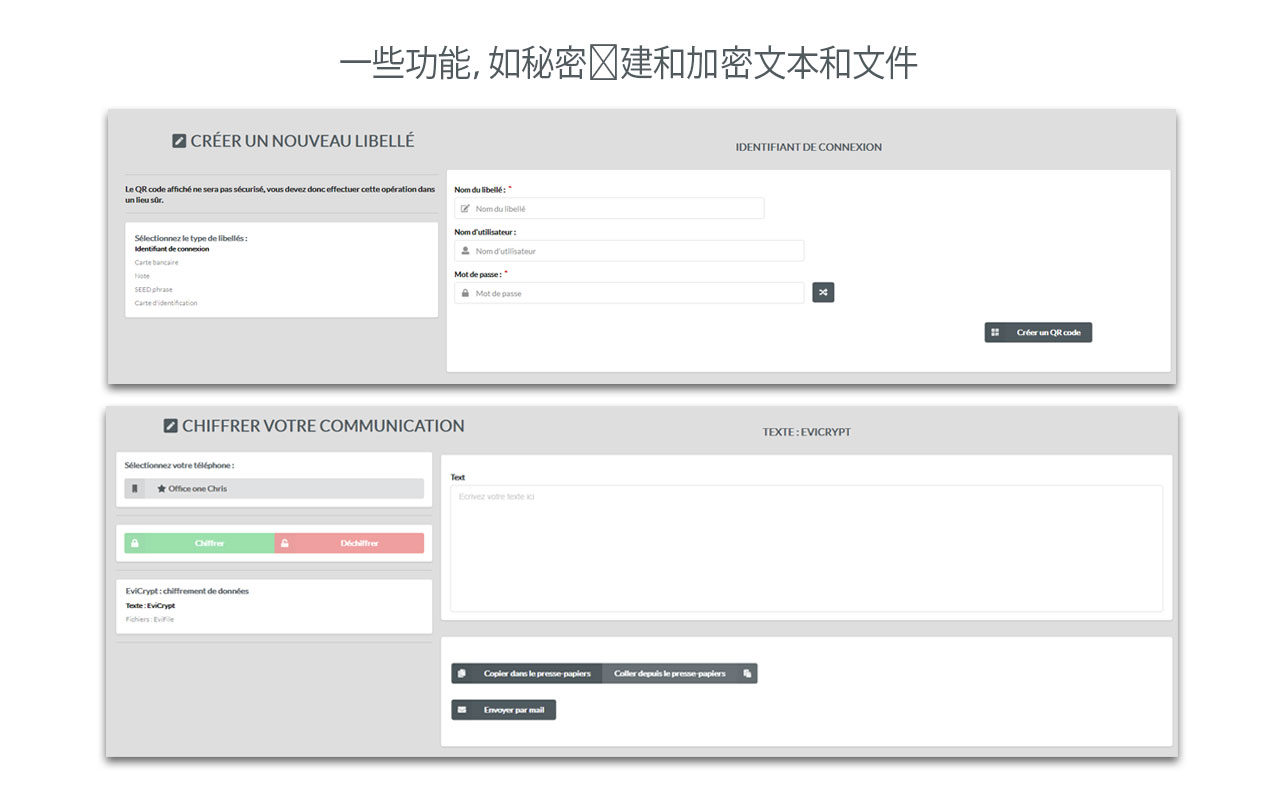Click the password generator shuffle icon

coord(823,292)
